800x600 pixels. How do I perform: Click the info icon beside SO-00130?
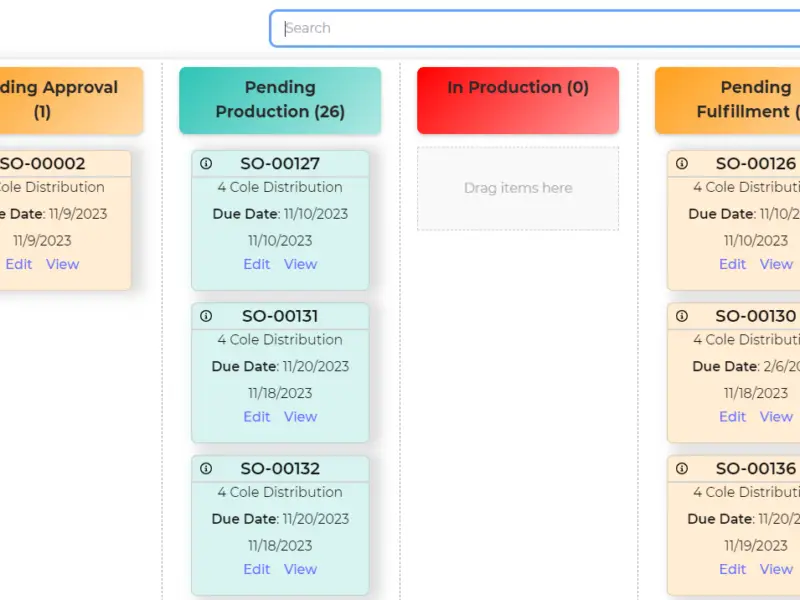coord(682,316)
